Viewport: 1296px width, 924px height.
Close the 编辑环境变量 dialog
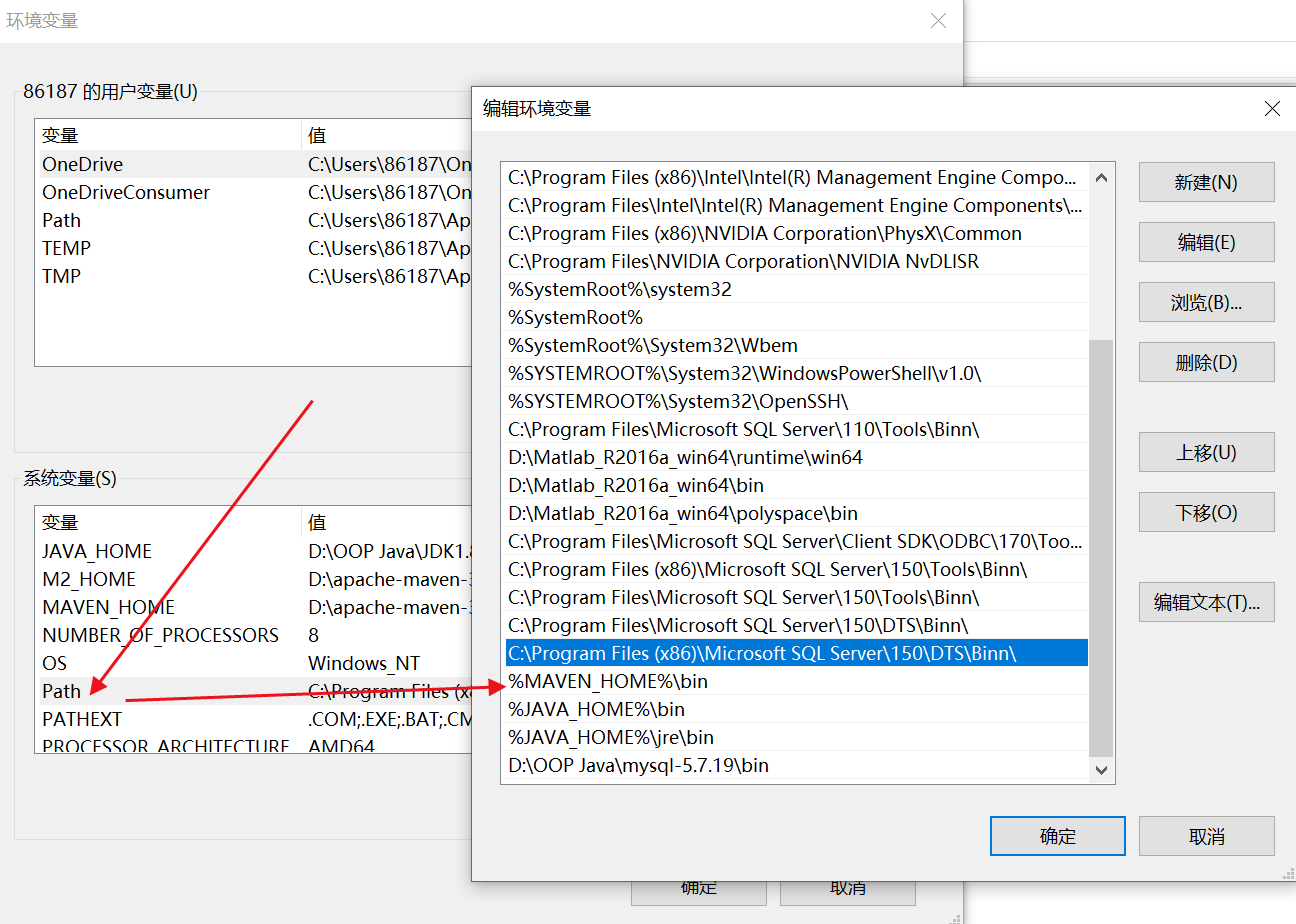pos(1272,108)
